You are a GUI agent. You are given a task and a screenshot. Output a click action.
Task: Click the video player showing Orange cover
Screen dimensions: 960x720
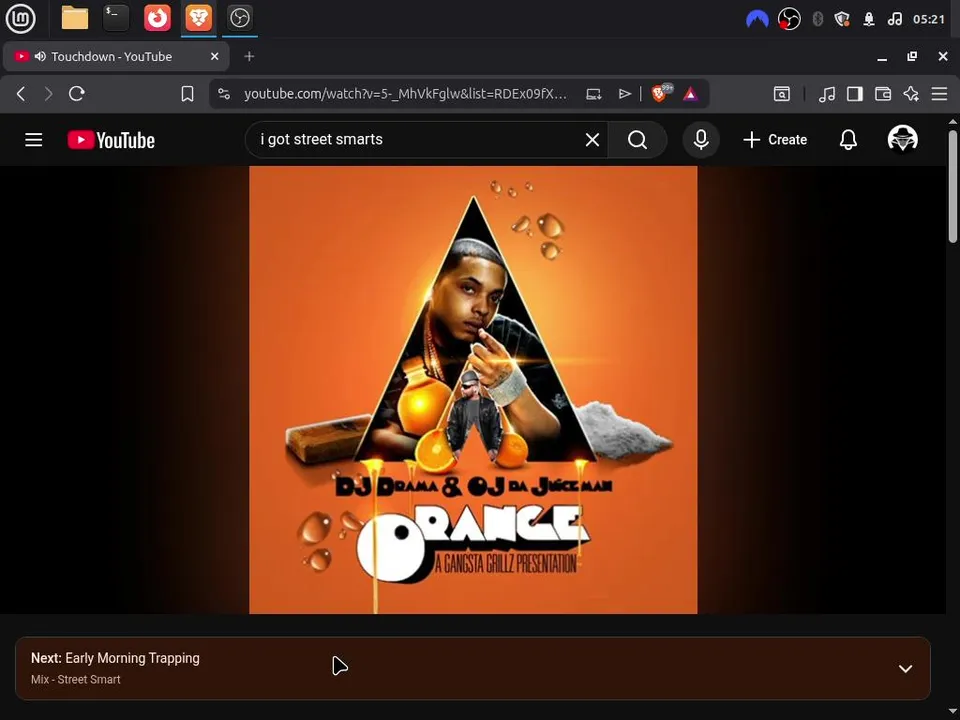473,390
